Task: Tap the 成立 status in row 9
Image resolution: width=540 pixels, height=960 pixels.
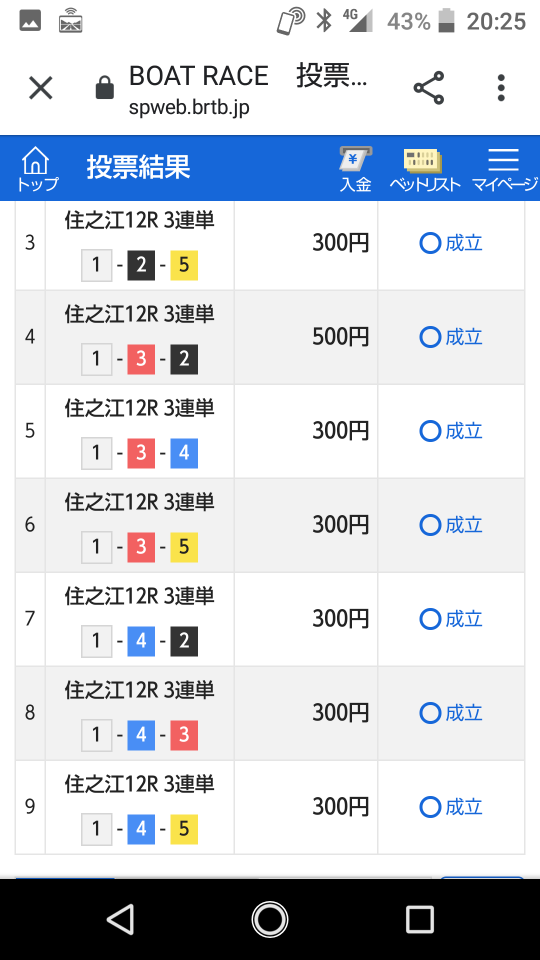Action: (451, 807)
